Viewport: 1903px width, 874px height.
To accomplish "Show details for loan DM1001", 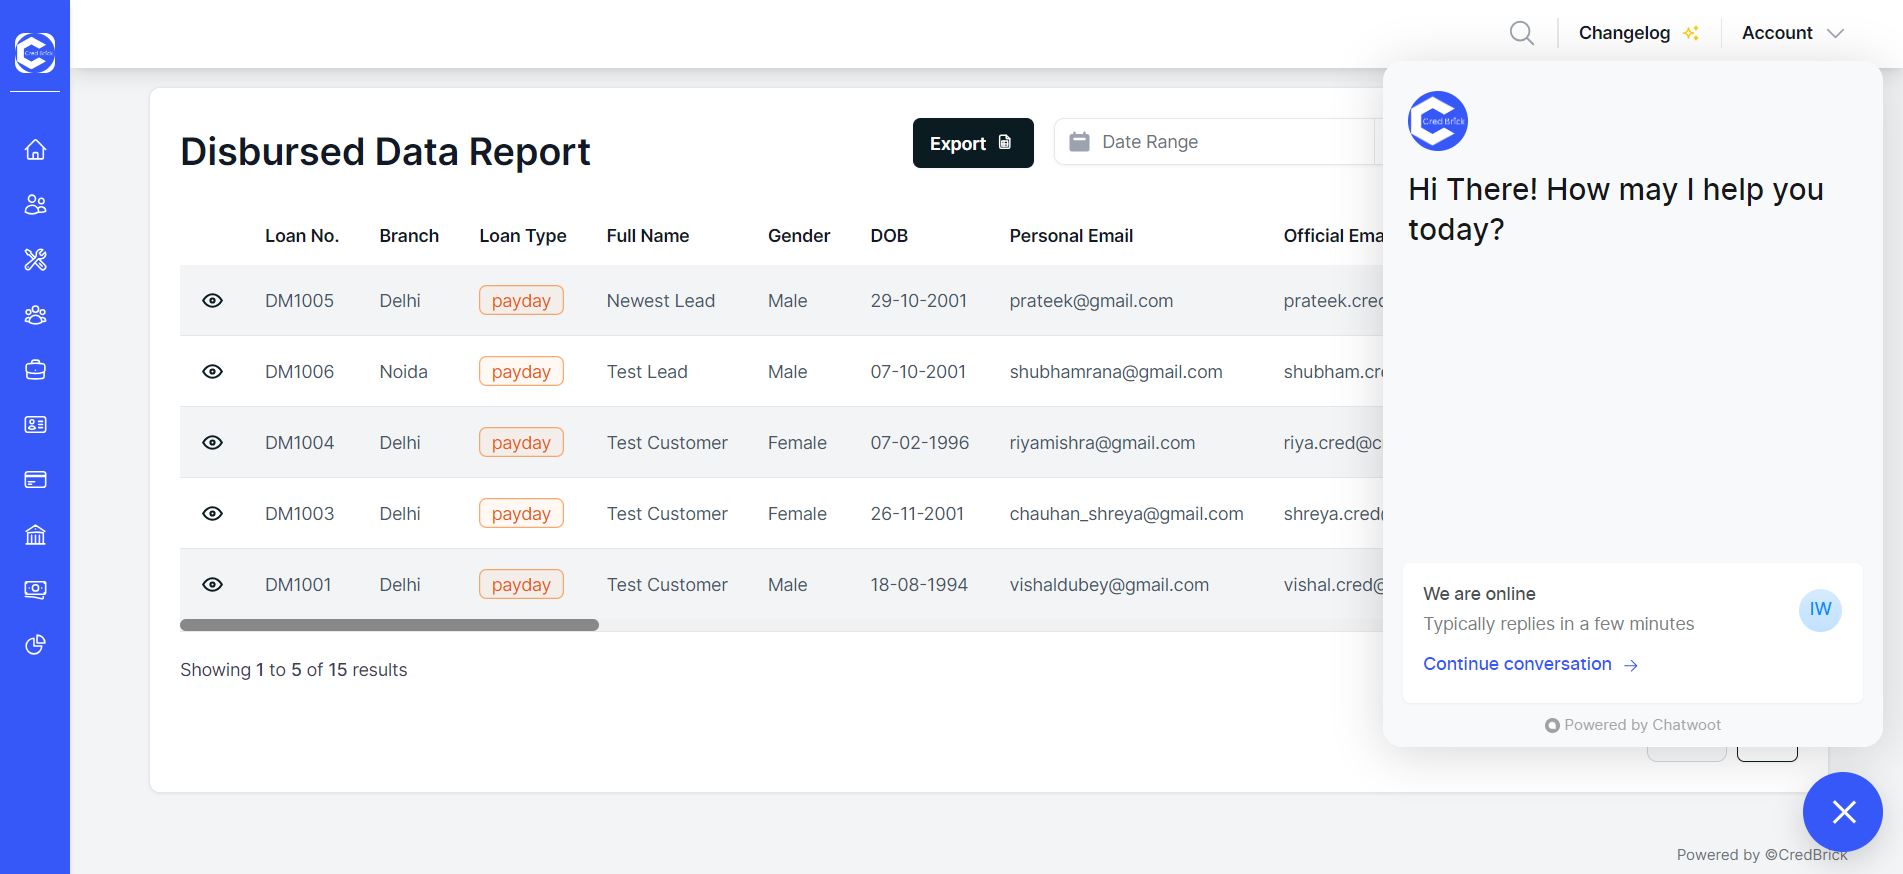I will pos(212,585).
